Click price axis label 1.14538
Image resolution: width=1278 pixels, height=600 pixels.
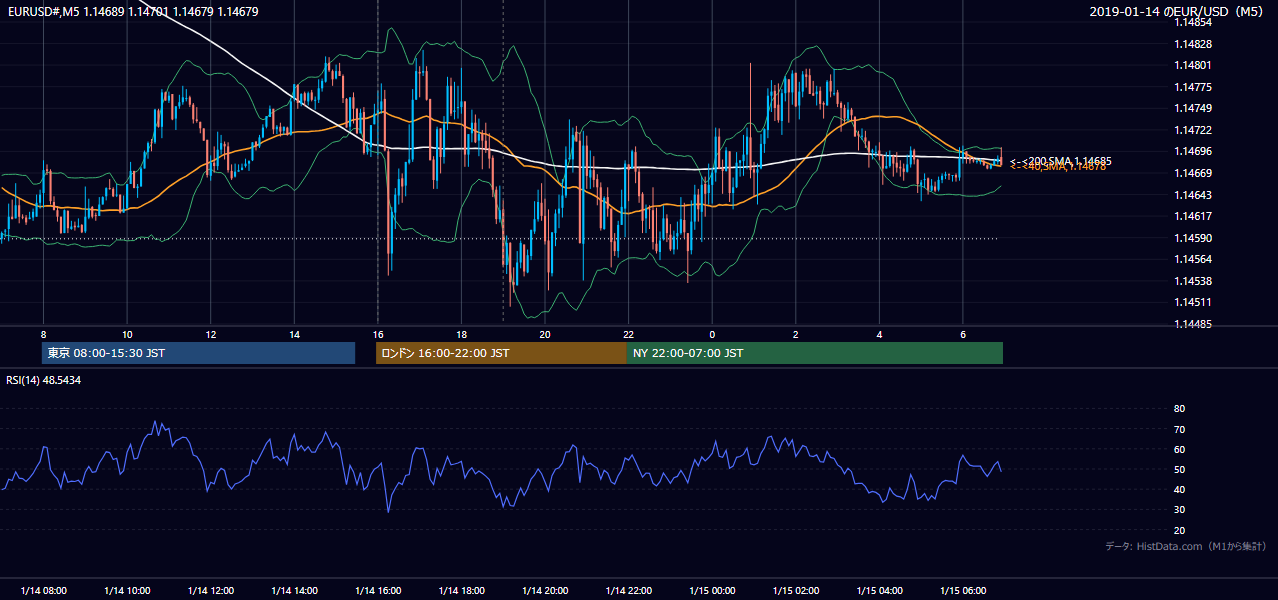(x=1194, y=281)
